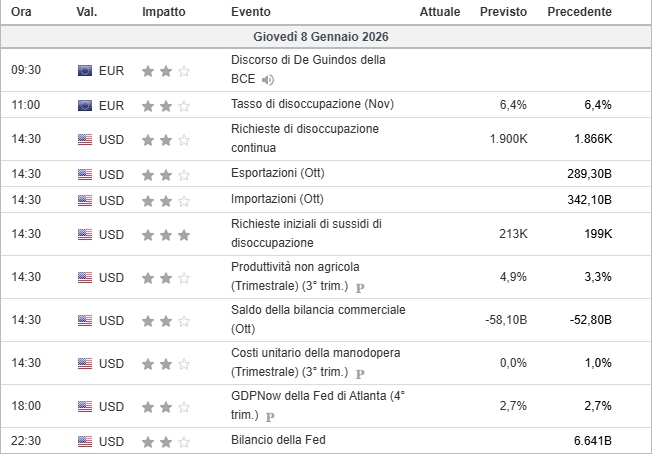This screenshot has width=656, height=459.
Task: Click impact stars for Tasso di disoccupazione
Action: [164, 104]
